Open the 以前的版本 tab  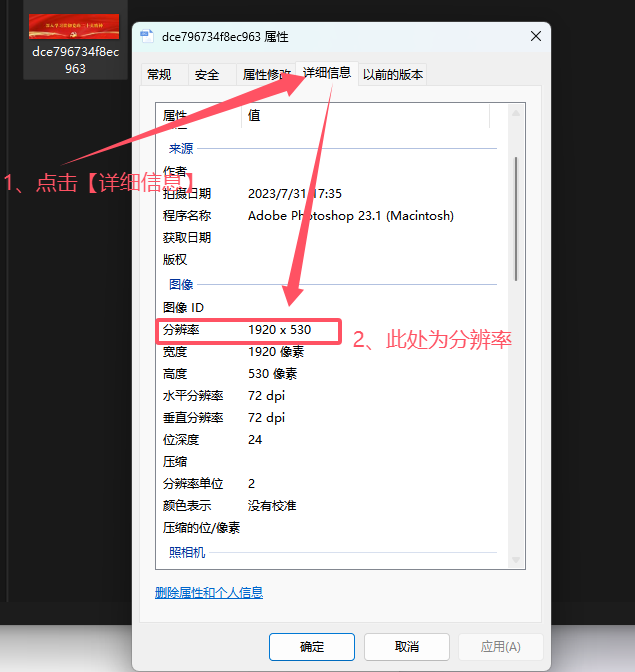point(393,74)
